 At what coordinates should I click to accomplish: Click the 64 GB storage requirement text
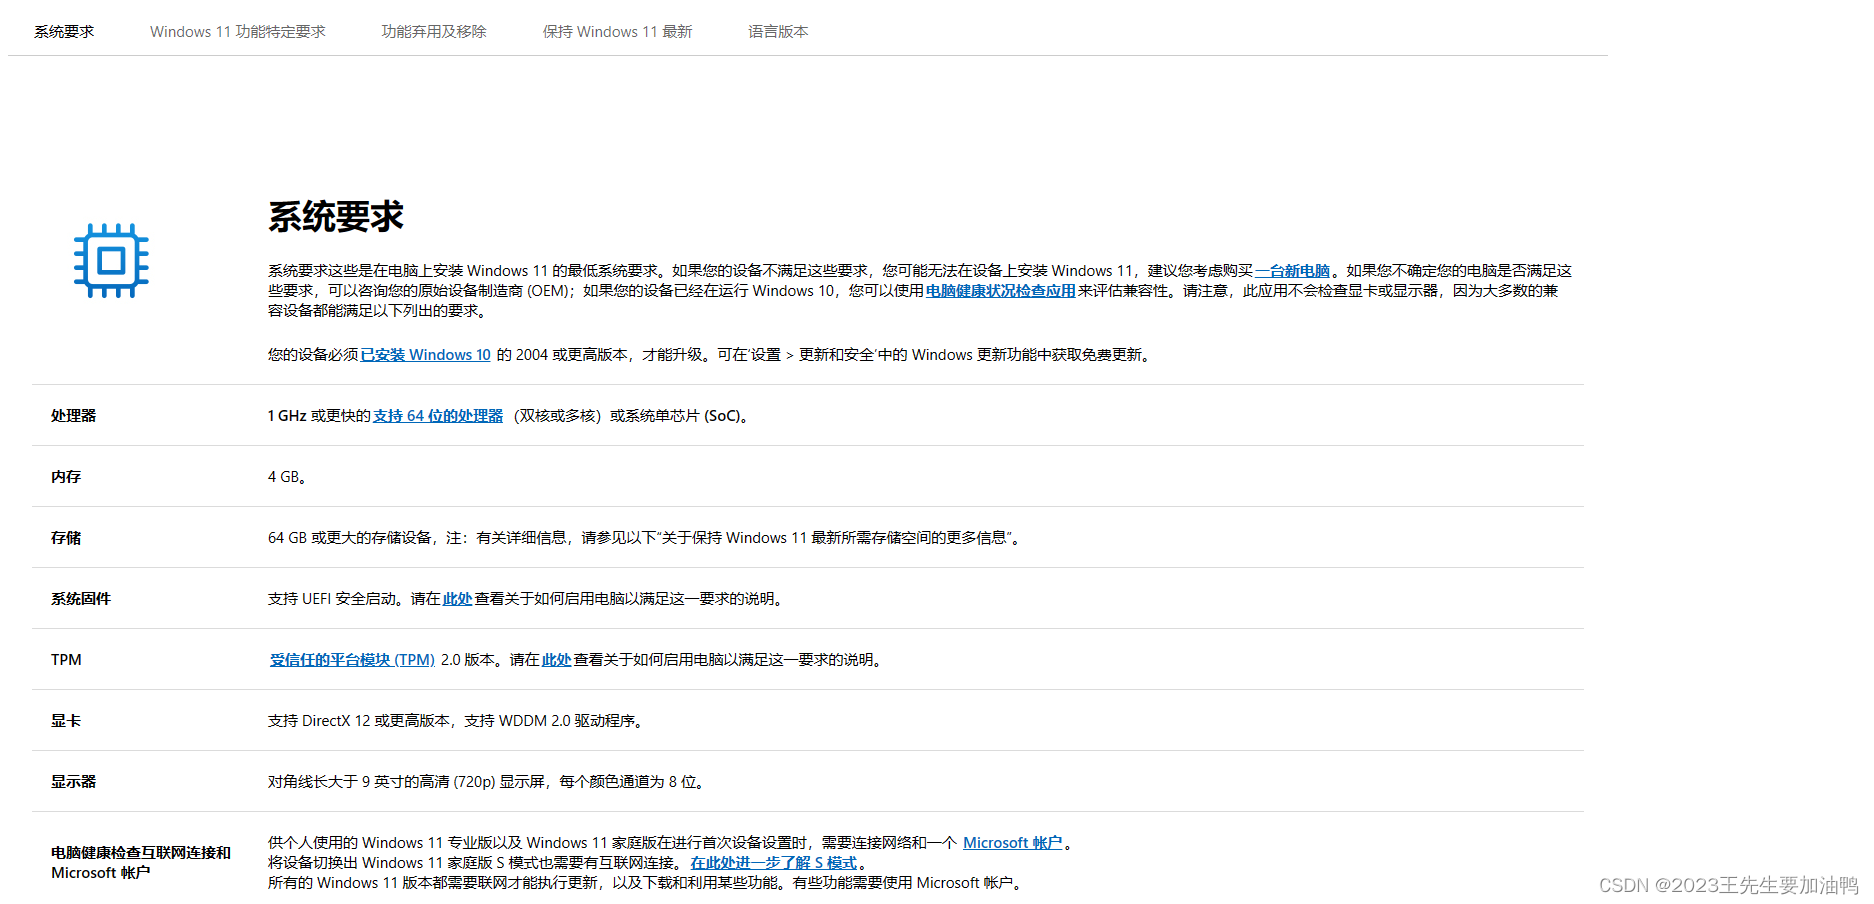click(645, 538)
